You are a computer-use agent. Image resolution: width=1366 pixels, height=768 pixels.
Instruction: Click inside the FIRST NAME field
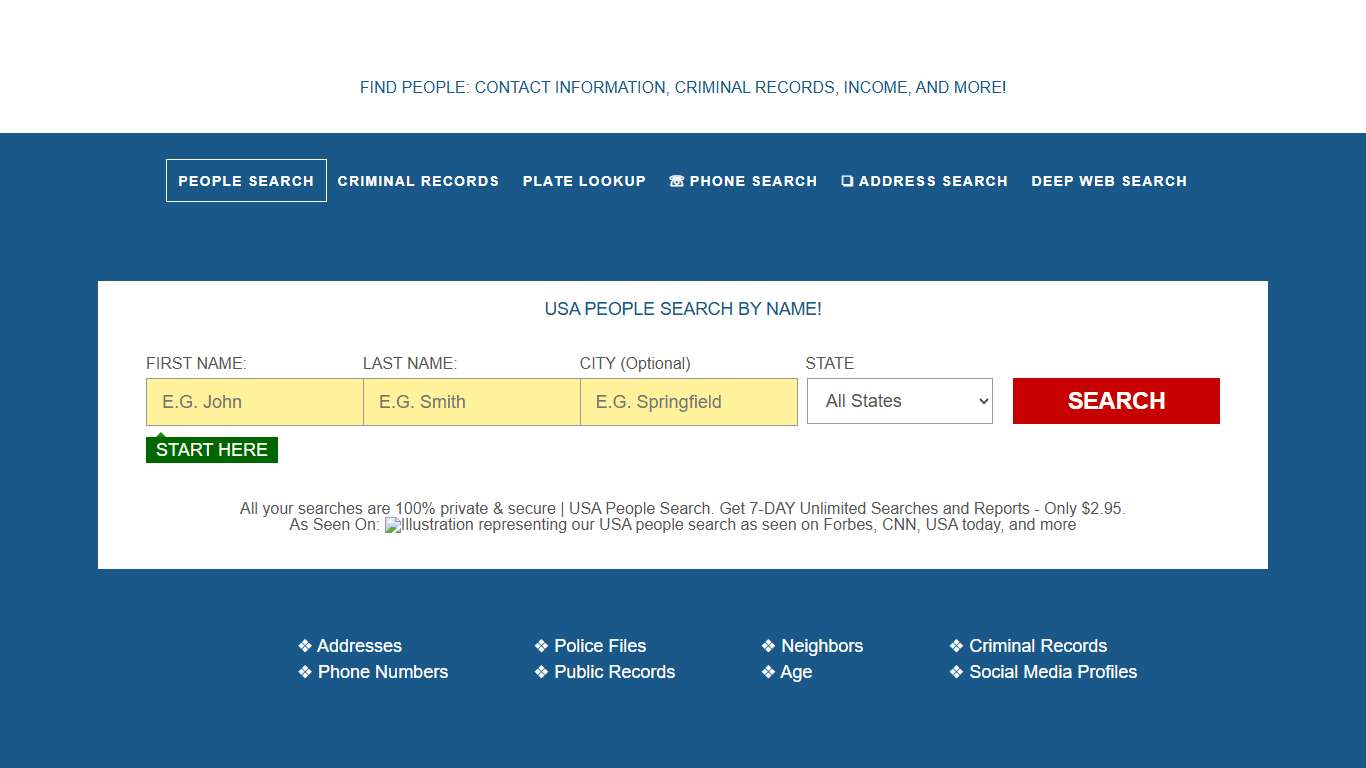254,401
